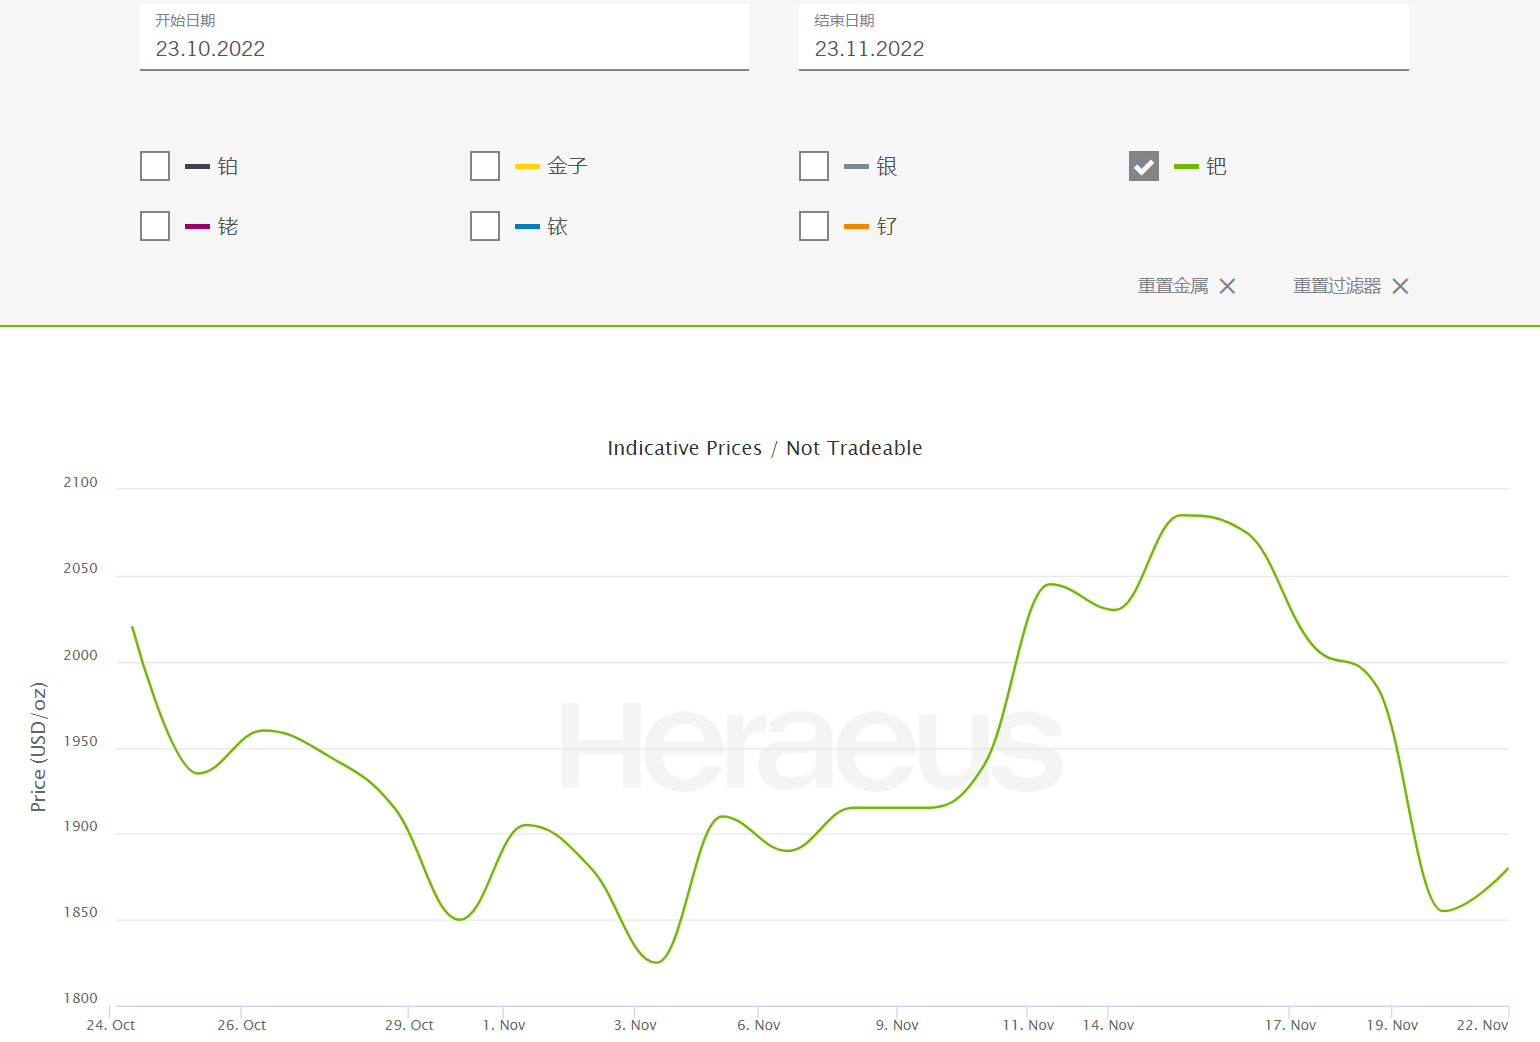This screenshot has width=1540, height=1042.
Task: Click the 结束日期 field label
Action: [x=844, y=20]
